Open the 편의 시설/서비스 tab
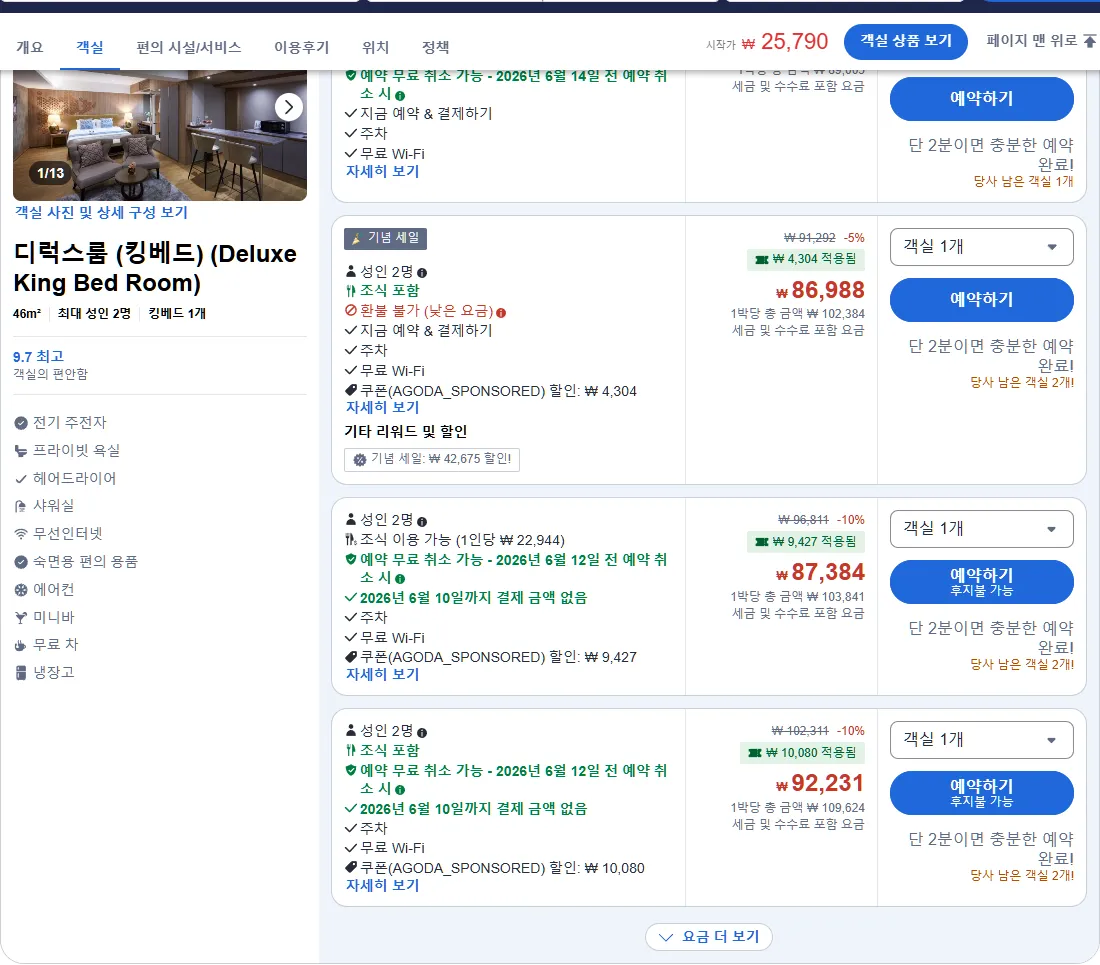The height and width of the screenshot is (965, 1100). pyautogui.click(x=188, y=47)
